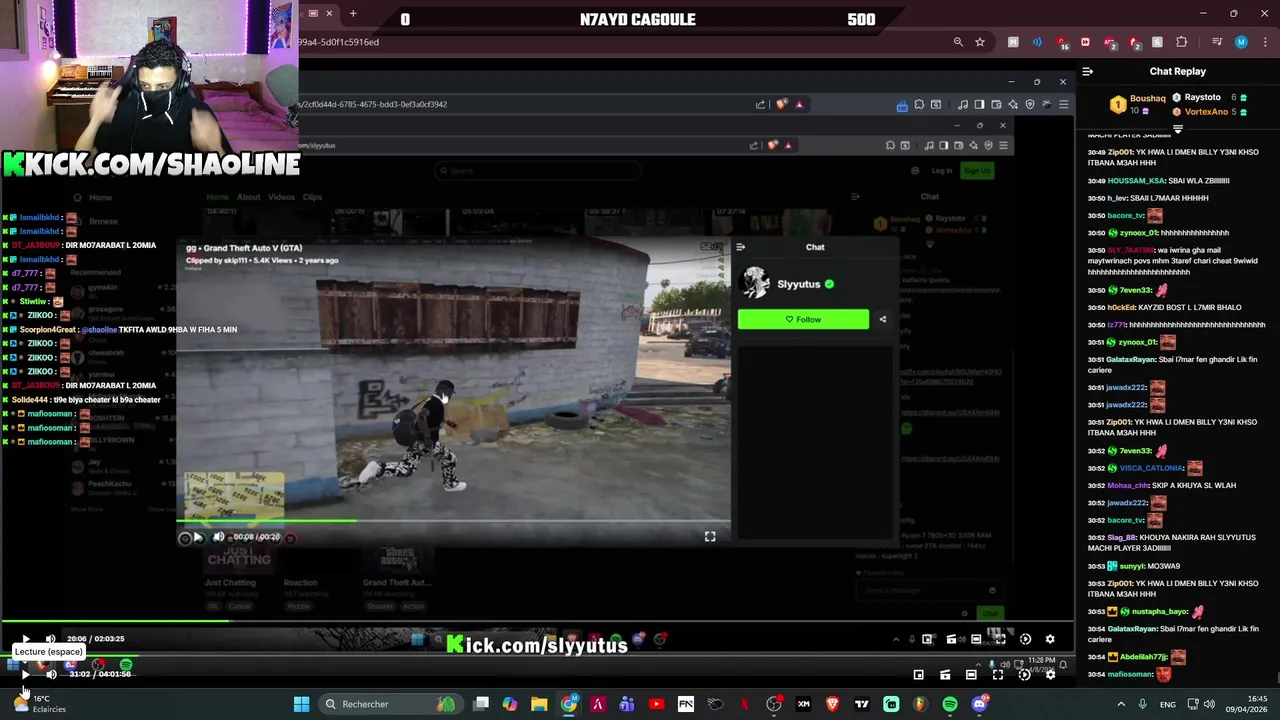Open the weather widget showing 16°C
This screenshot has width=1280, height=720.
pos(38,704)
